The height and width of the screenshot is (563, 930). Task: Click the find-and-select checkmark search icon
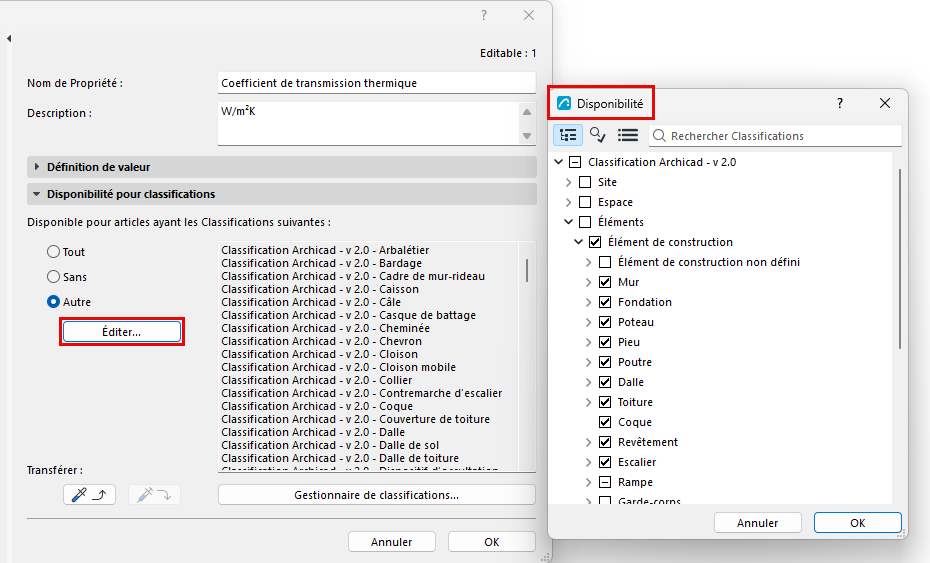click(x=597, y=135)
